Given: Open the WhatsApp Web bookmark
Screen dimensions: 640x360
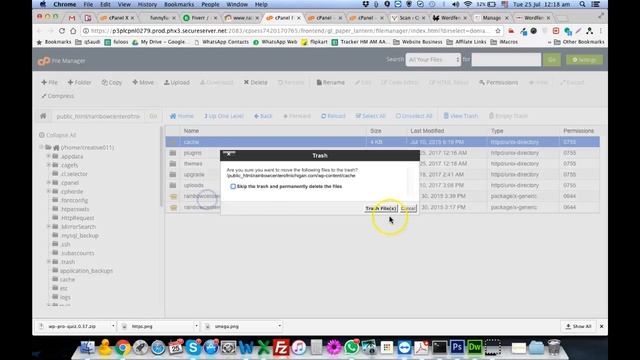Looking at the screenshot, I should pos(275,42).
